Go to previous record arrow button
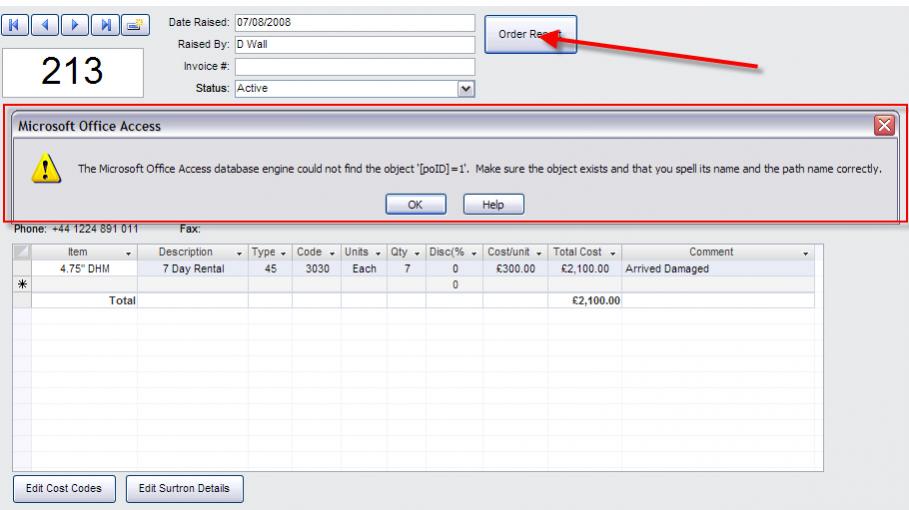The image size is (909, 510). click(x=45, y=25)
